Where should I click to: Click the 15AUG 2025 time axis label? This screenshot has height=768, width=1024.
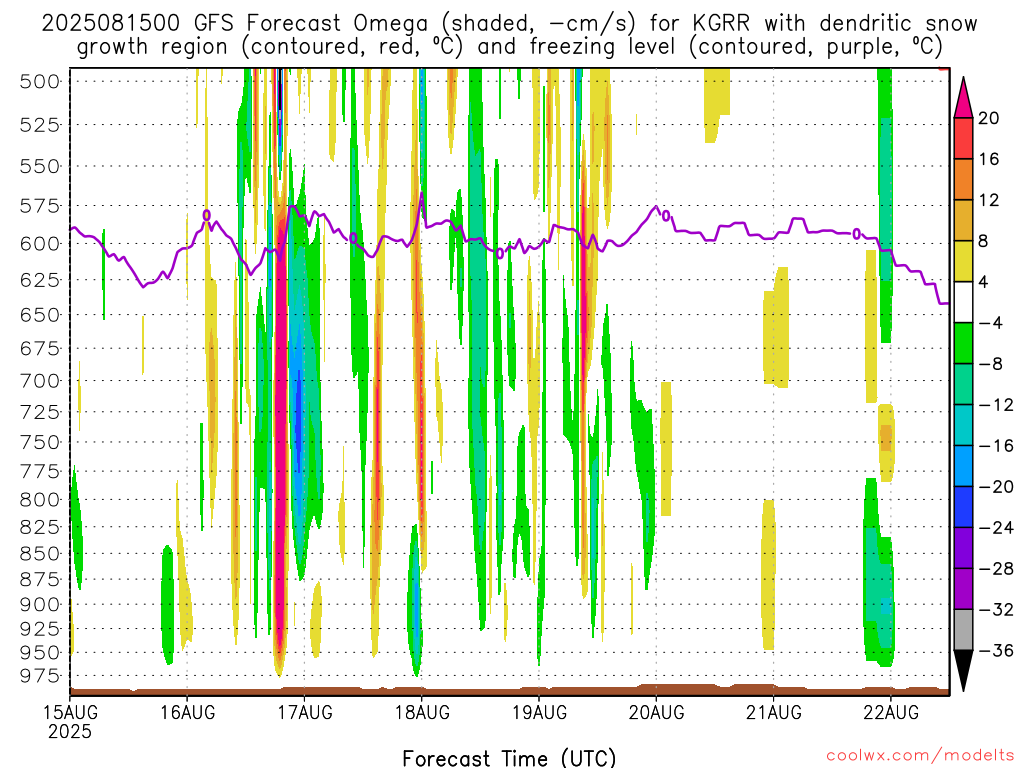pyautogui.click(x=71, y=722)
